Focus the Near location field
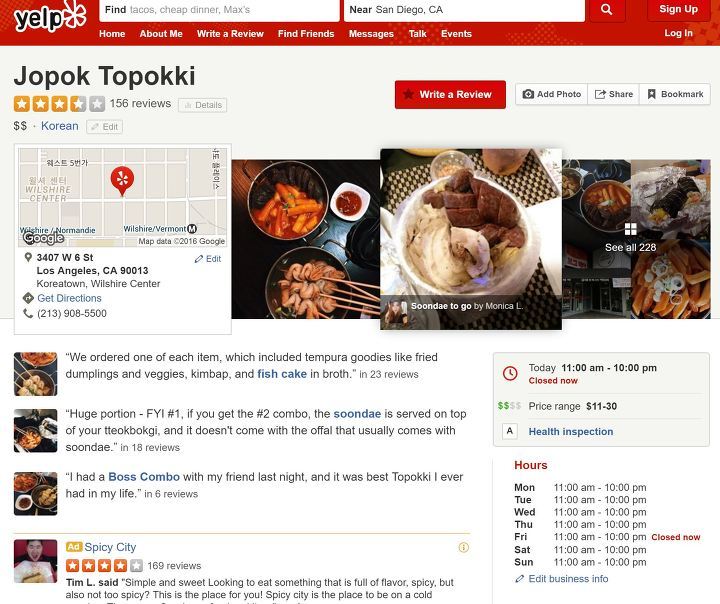Viewport: 720px width, 604px height. (464, 10)
